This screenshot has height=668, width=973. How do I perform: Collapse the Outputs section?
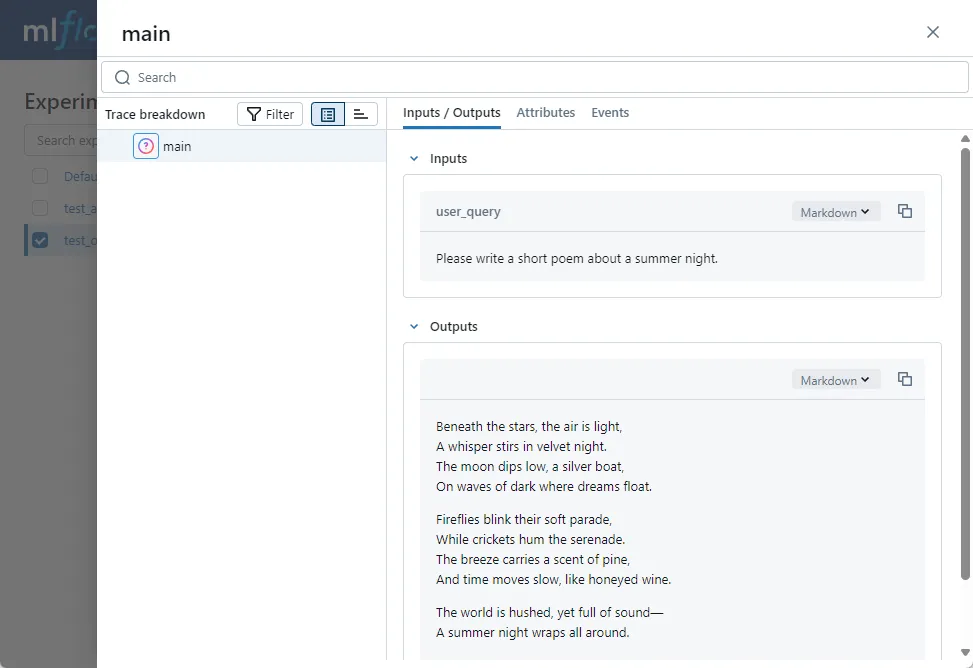pyautogui.click(x=413, y=326)
